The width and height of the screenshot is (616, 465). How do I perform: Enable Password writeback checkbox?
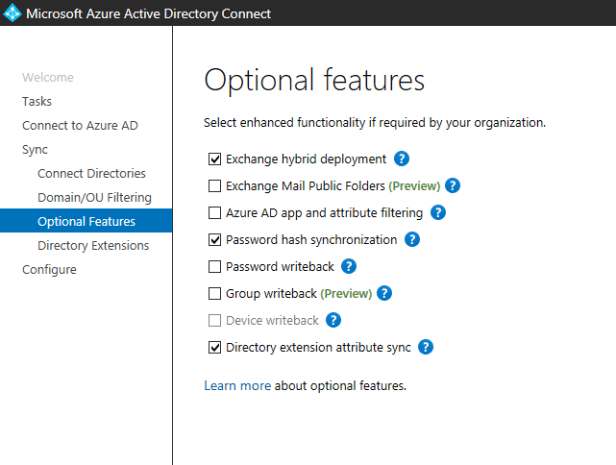[215, 267]
